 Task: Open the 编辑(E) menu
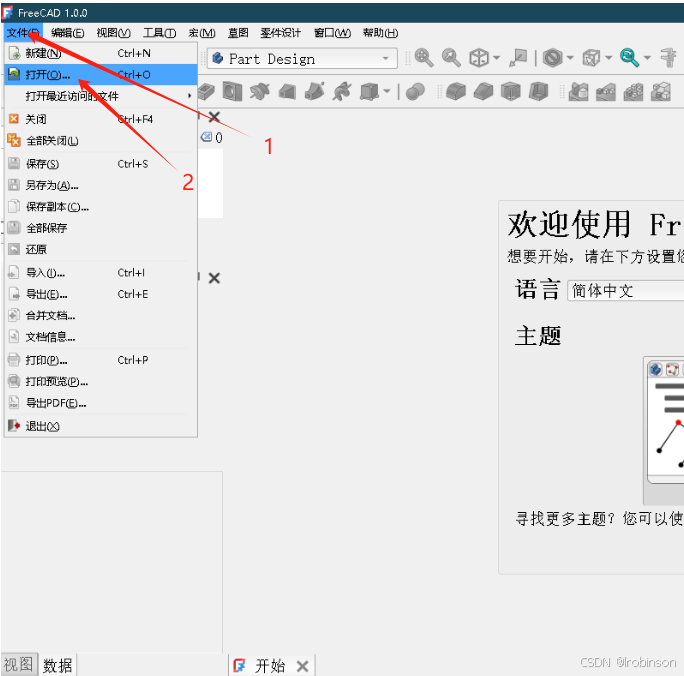[x=67, y=33]
